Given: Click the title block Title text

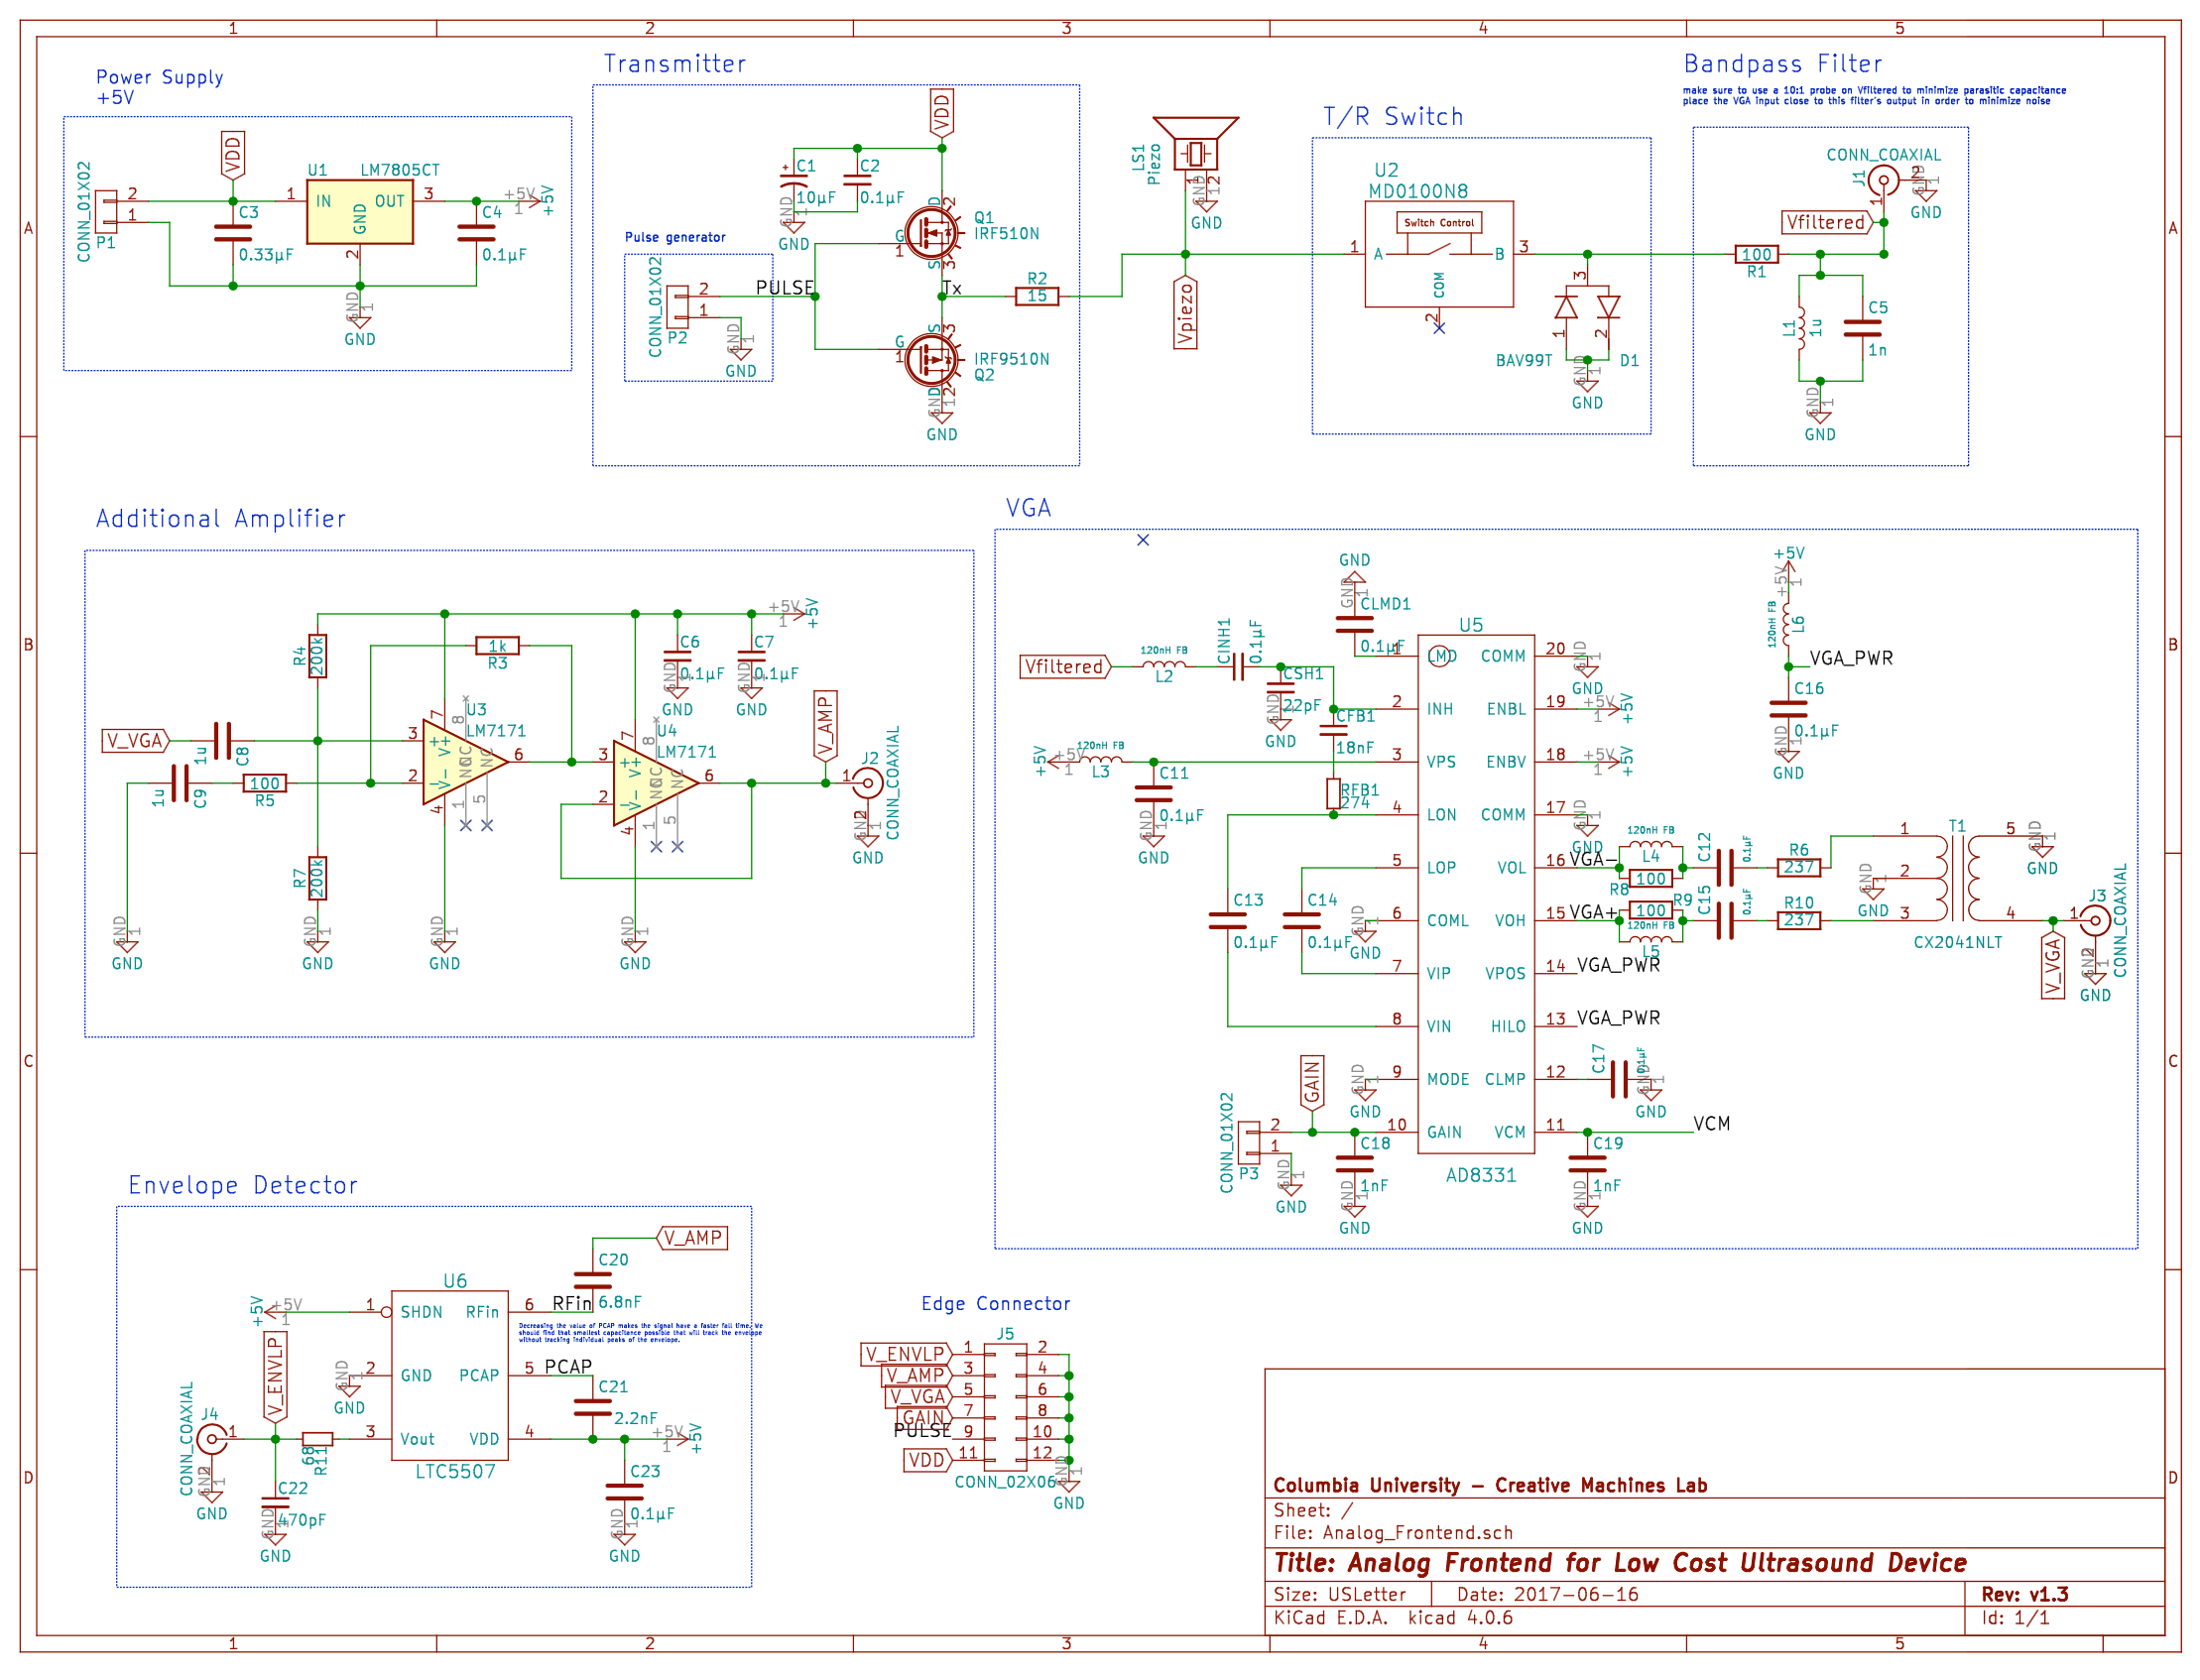Looking at the screenshot, I should [1620, 1563].
